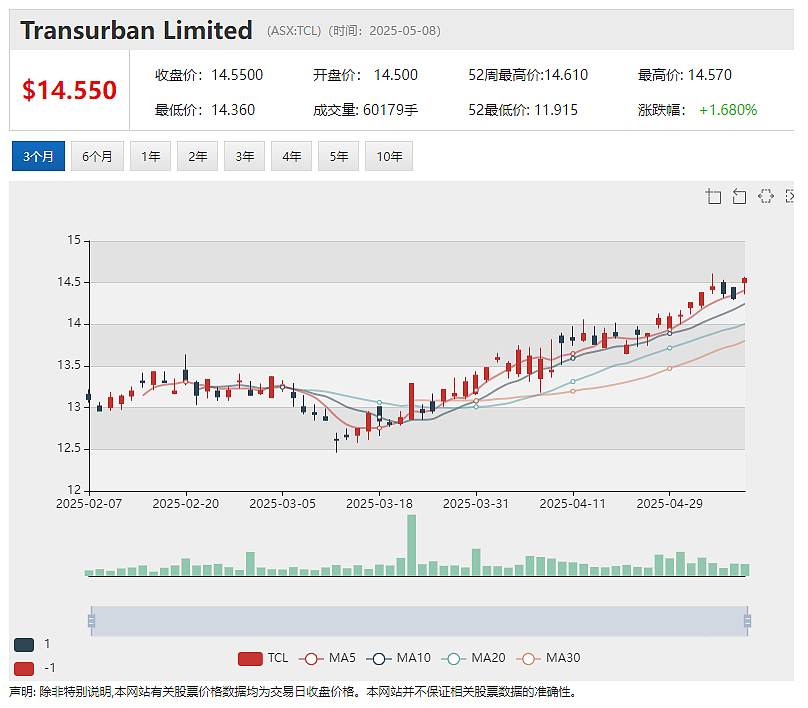Click the red visual map swatch labeled -1

click(x=24, y=669)
